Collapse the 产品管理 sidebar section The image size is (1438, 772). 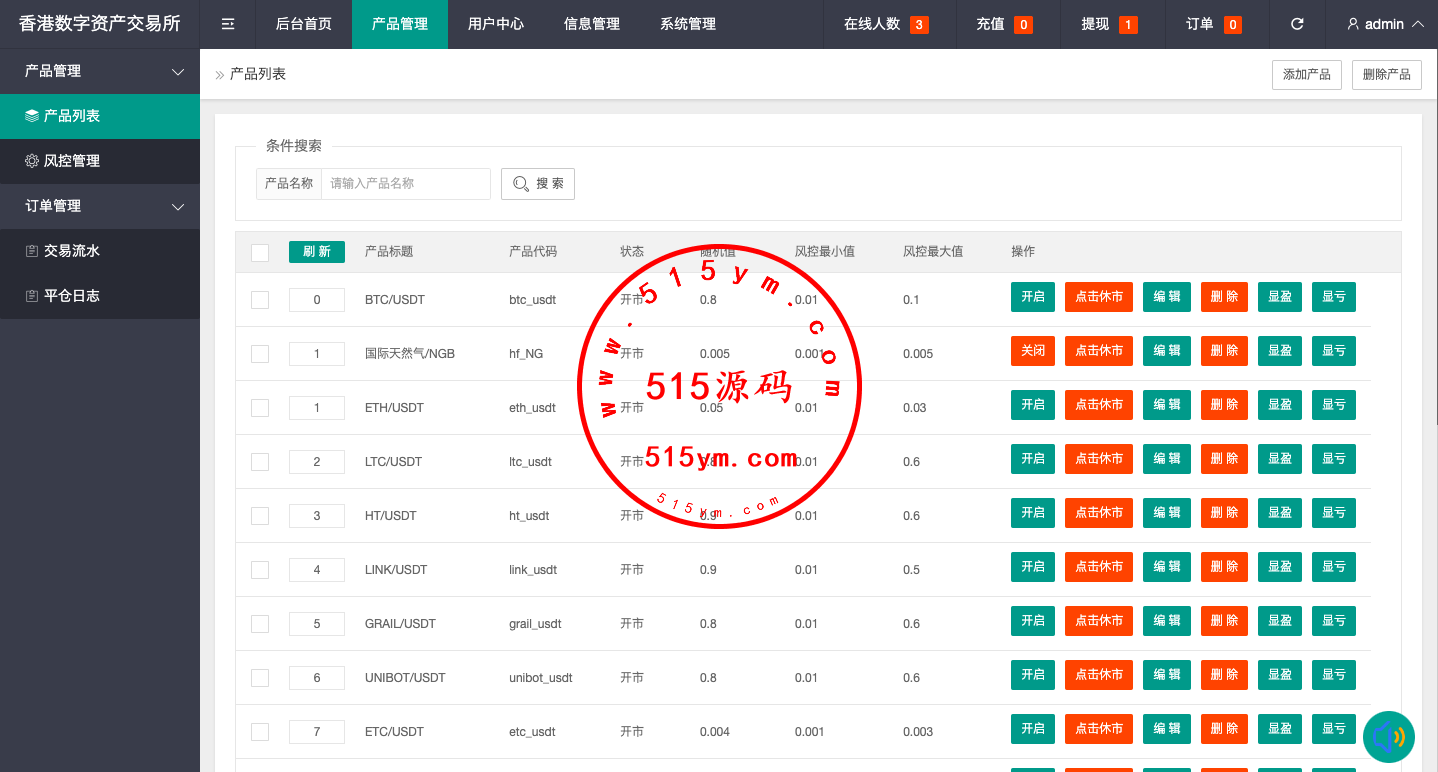tap(178, 72)
